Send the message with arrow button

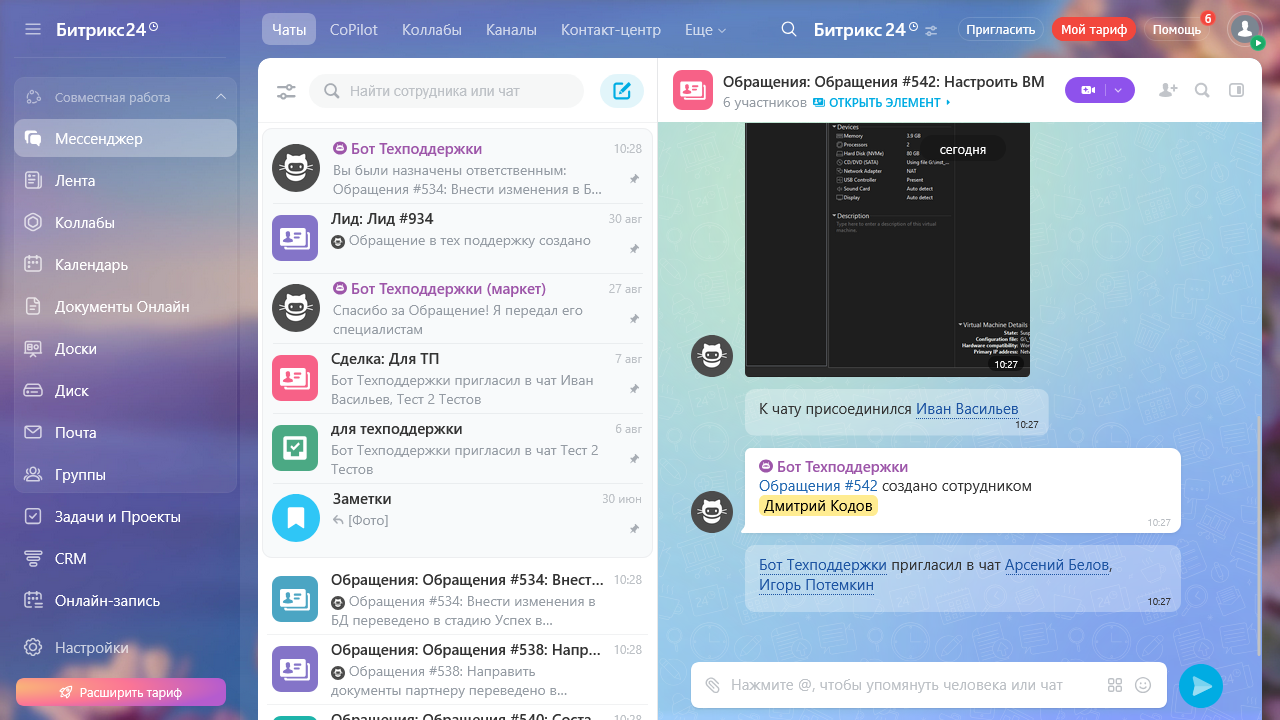(1201, 685)
